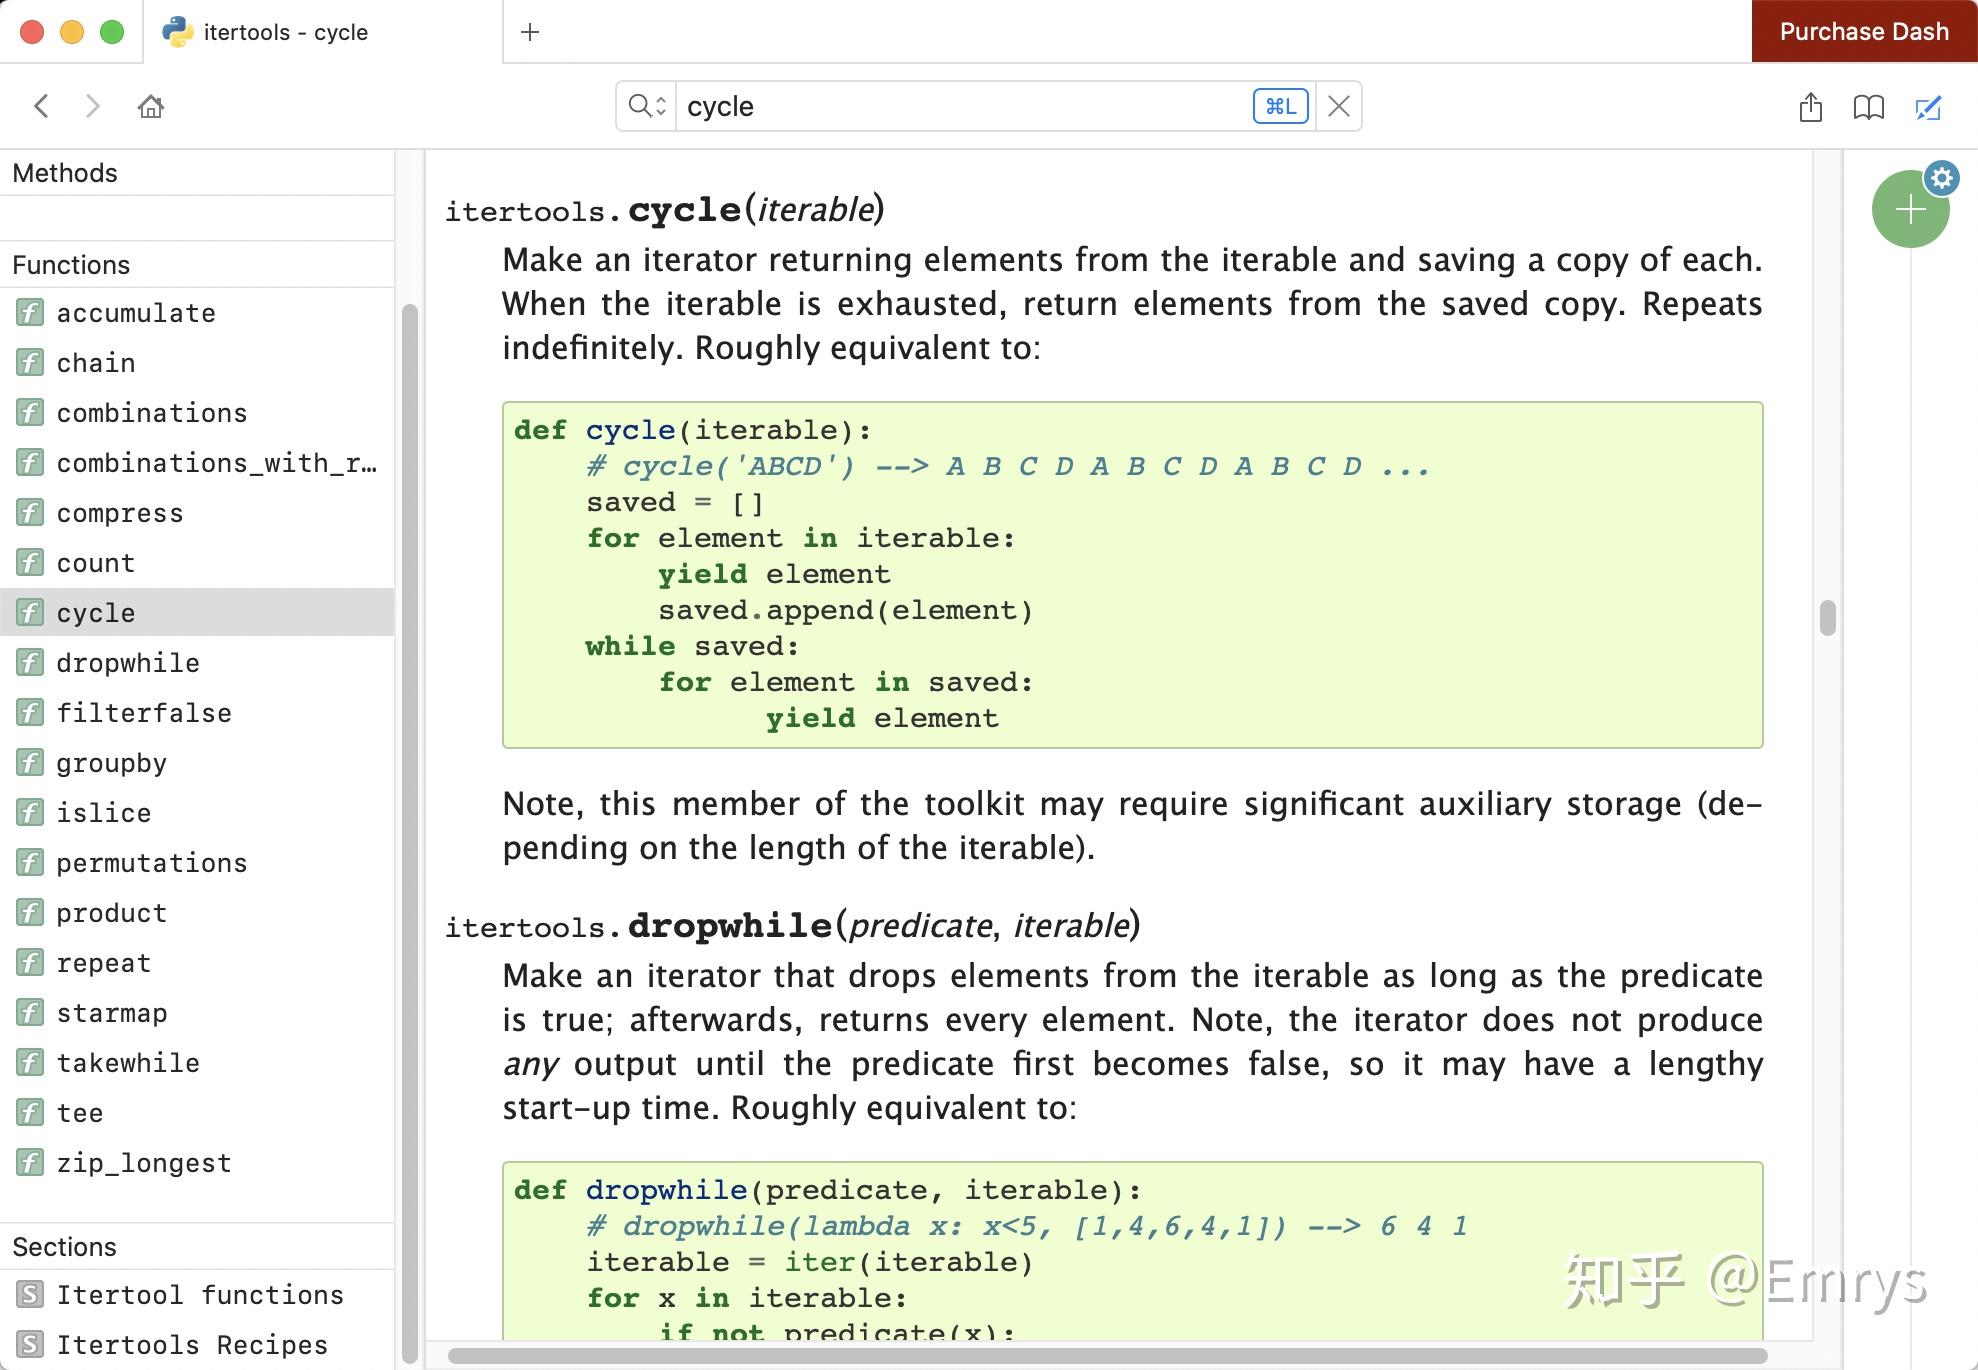Click the blue annotation edit icon
This screenshot has width=1978, height=1370.
(1928, 107)
